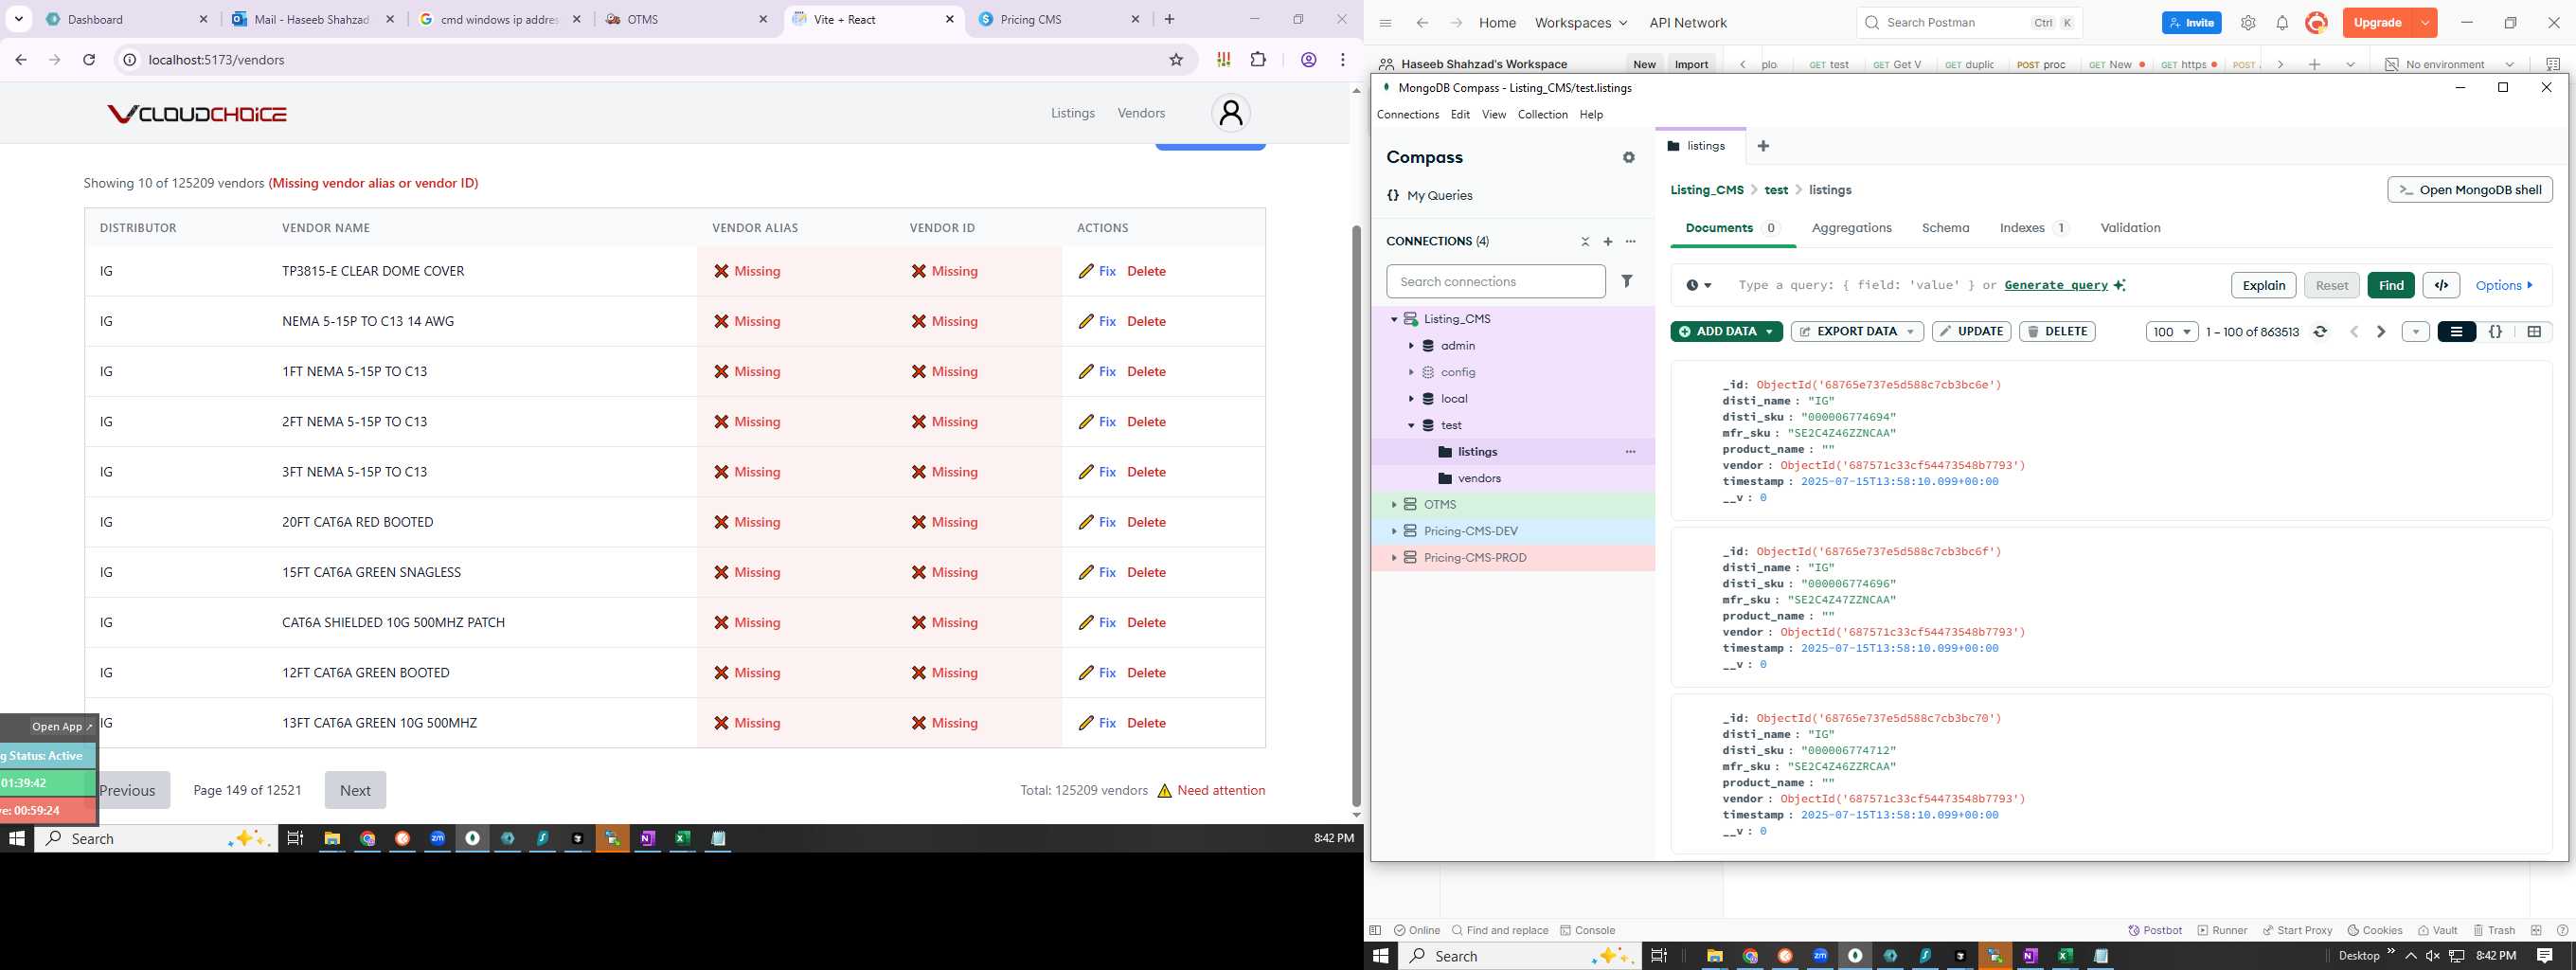The height and width of the screenshot is (970, 2576).
Task: Expand the admin database node
Action: tap(1411, 346)
